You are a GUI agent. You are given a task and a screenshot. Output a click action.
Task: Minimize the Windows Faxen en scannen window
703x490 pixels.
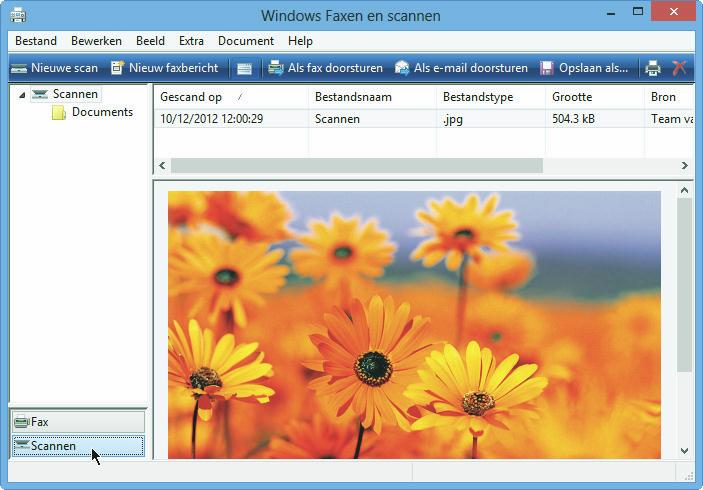click(x=611, y=13)
